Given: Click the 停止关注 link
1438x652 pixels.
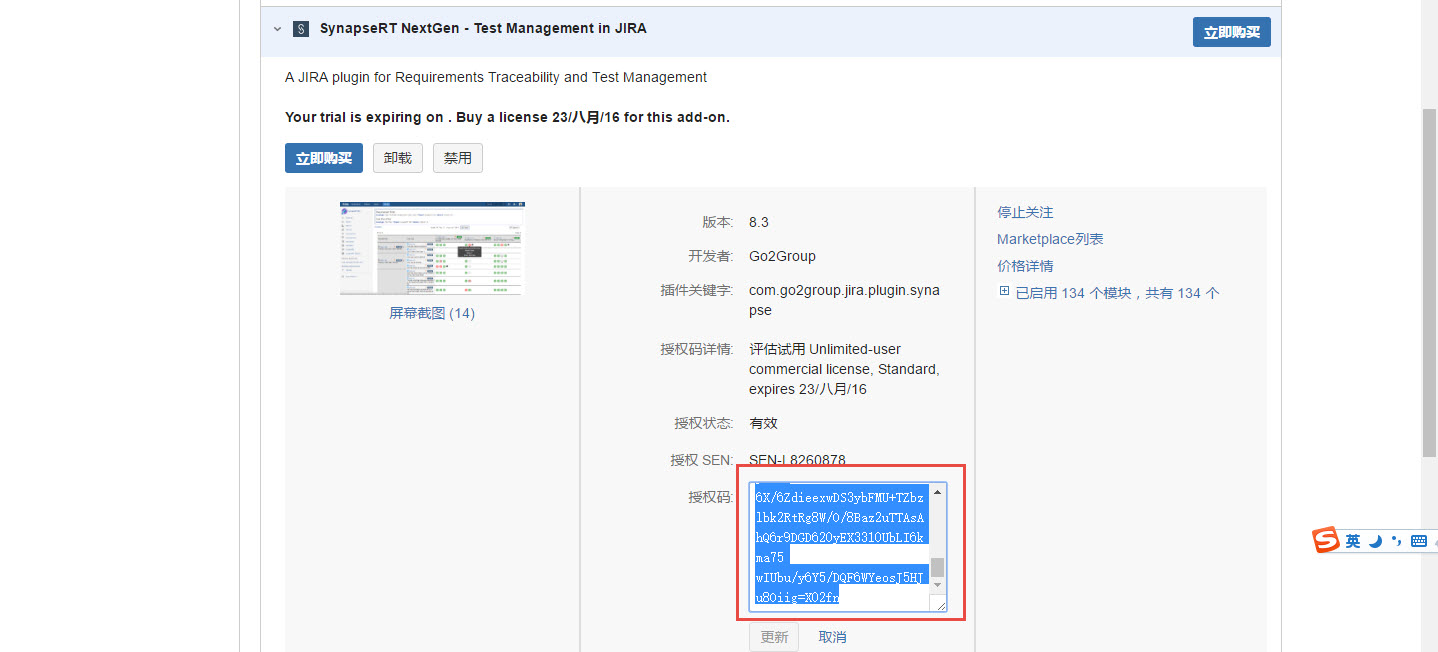Looking at the screenshot, I should (1025, 212).
